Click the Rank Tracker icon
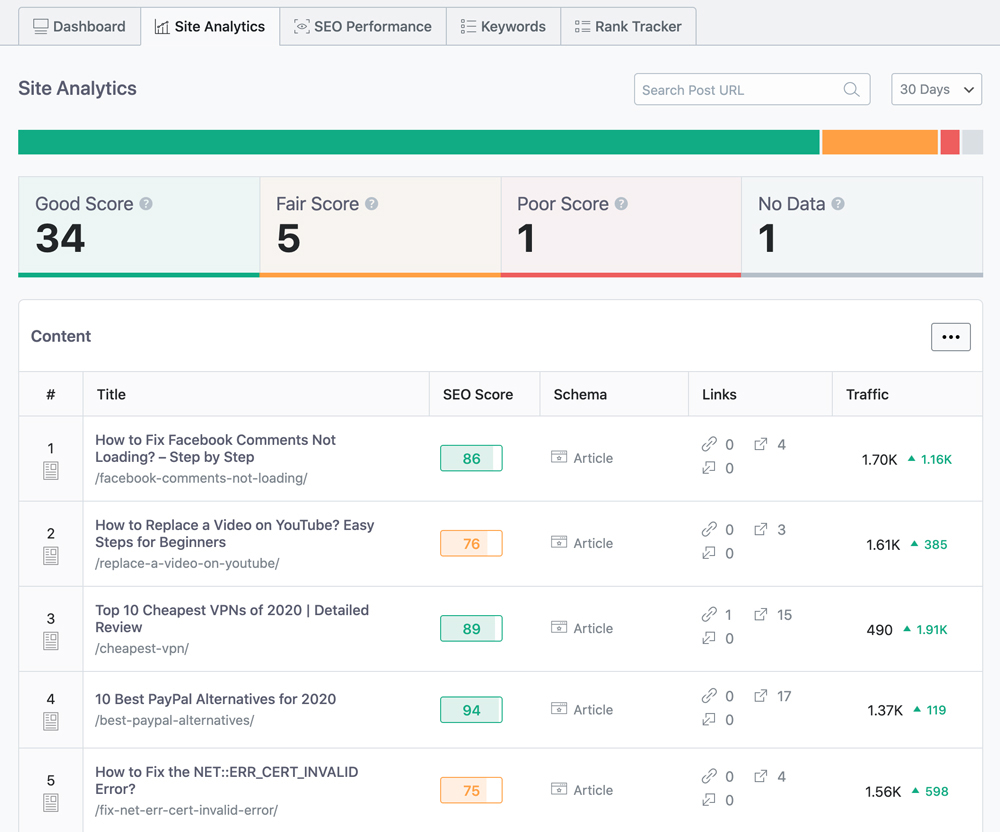Screen dimensions: 1000x832 tap(582, 26)
